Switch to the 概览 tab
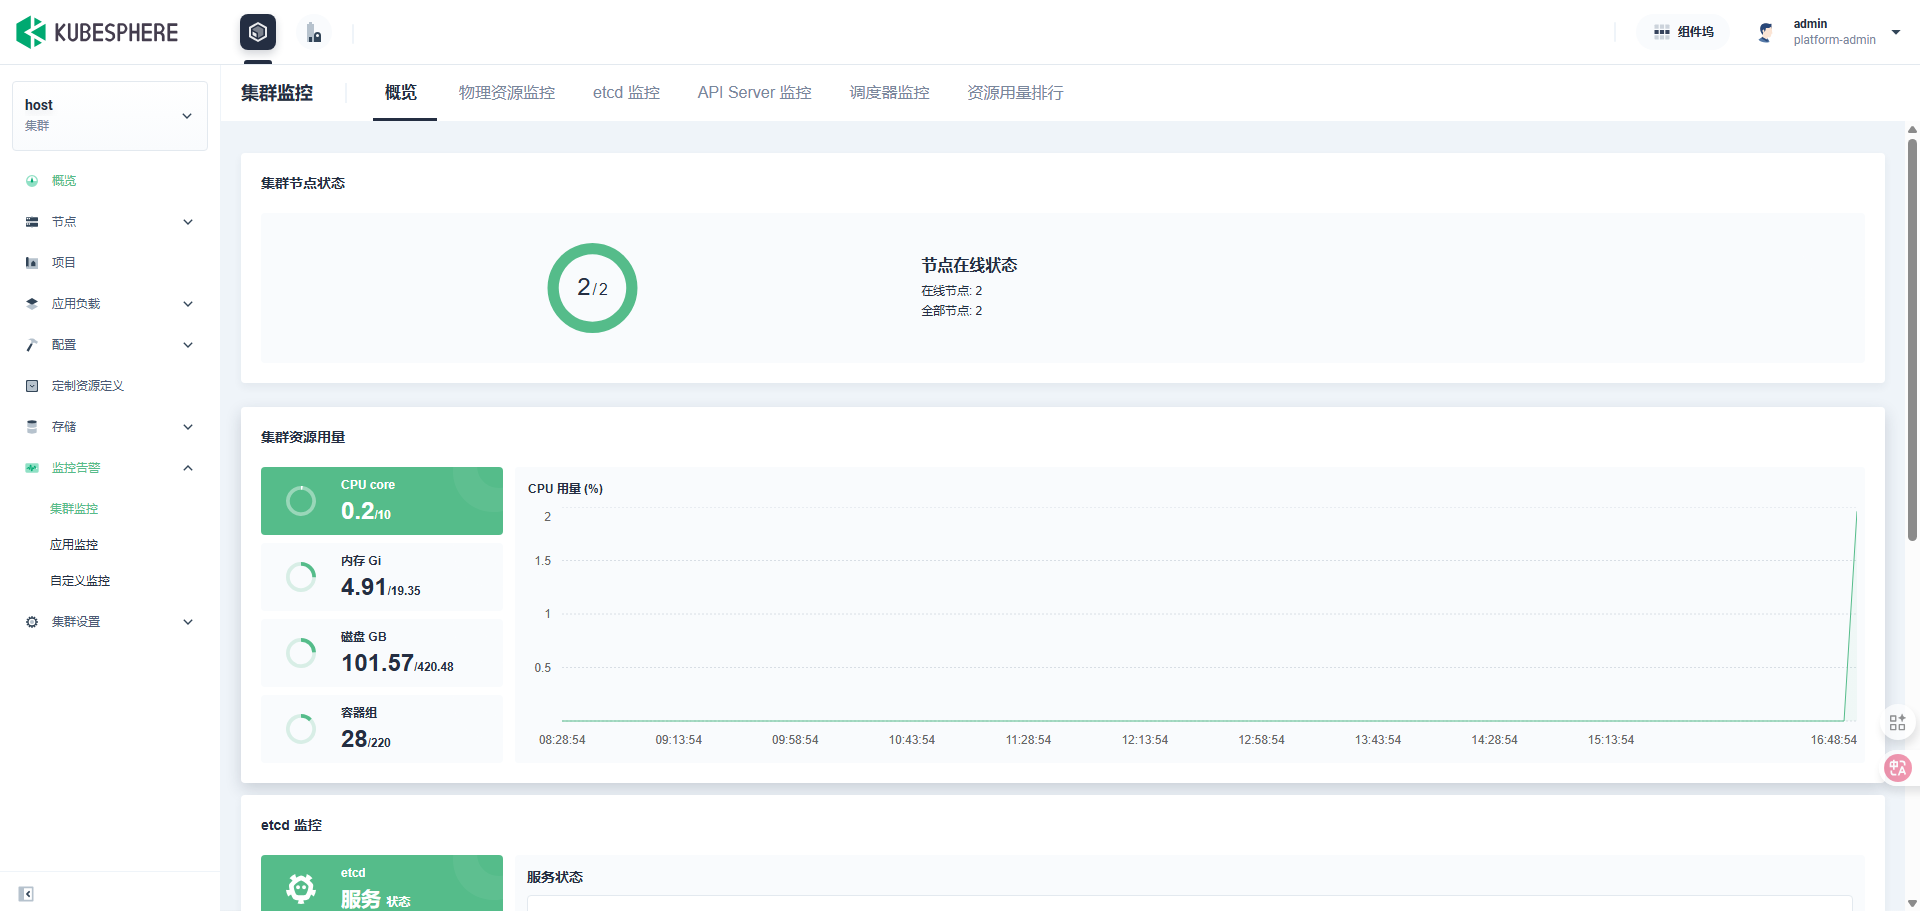This screenshot has width=1920, height=911. point(401,93)
